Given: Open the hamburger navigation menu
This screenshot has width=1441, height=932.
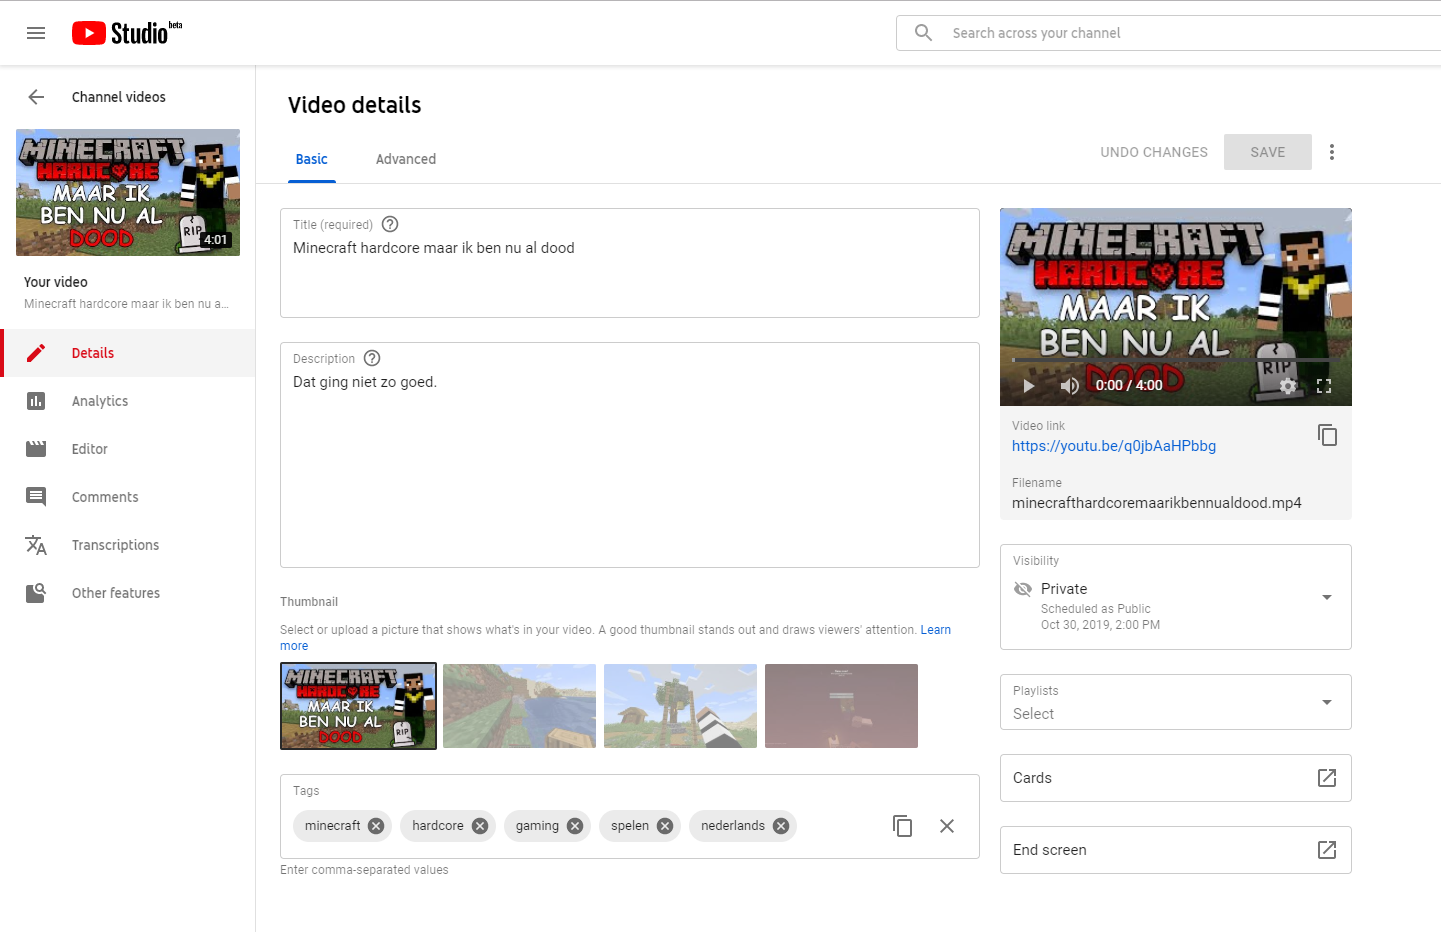Looking at the screenshot, I should point(36,33).
